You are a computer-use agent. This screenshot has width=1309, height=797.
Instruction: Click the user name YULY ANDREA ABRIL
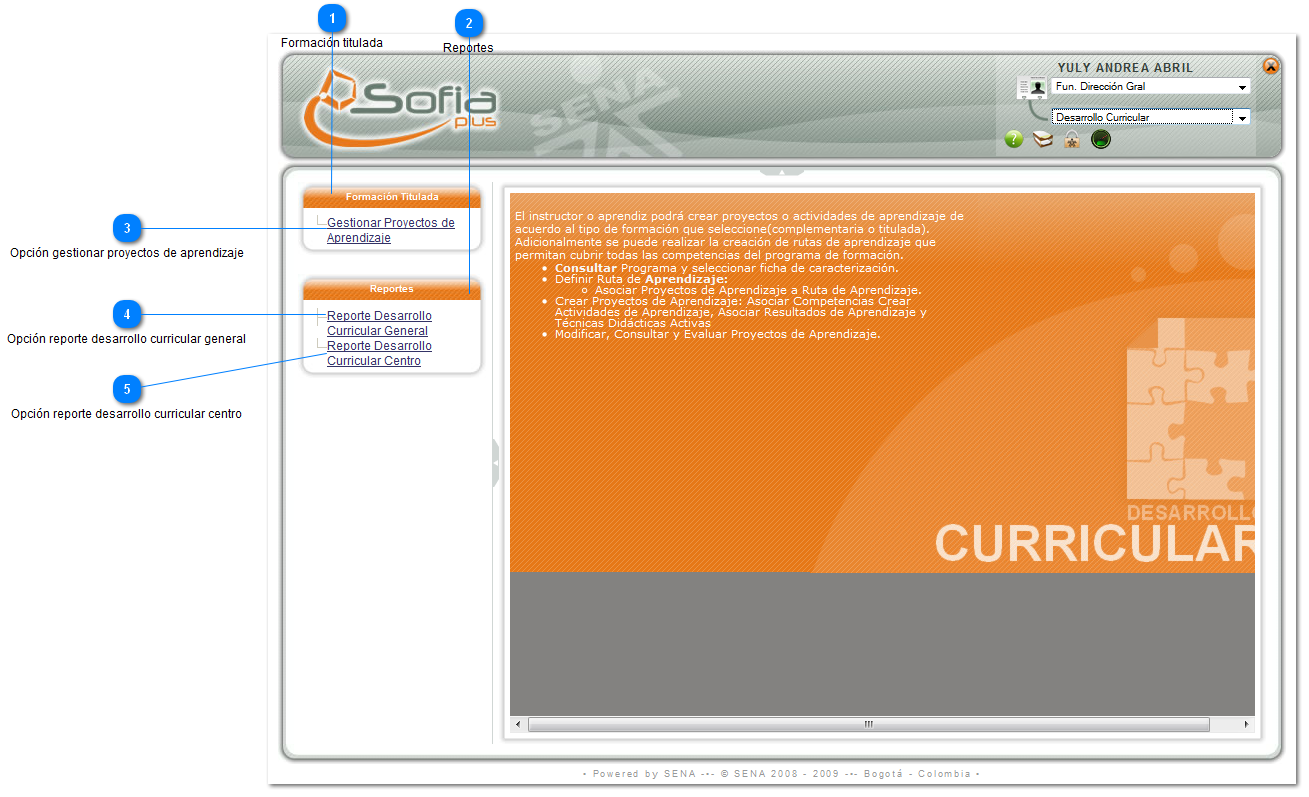[x=1125, y=68]
